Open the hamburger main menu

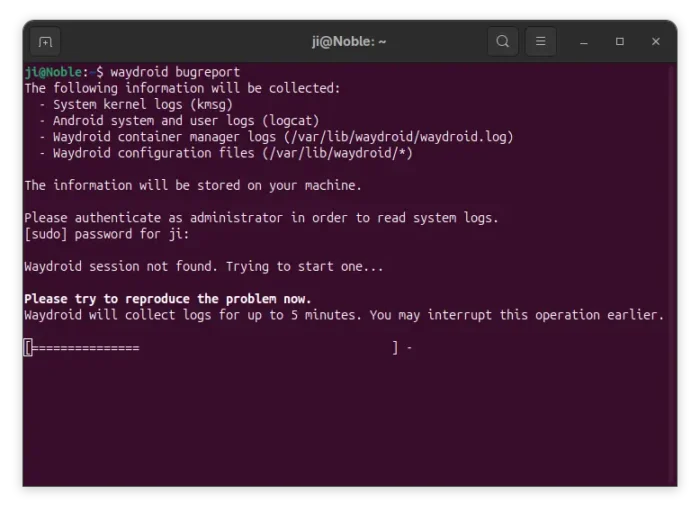point(540,42)
